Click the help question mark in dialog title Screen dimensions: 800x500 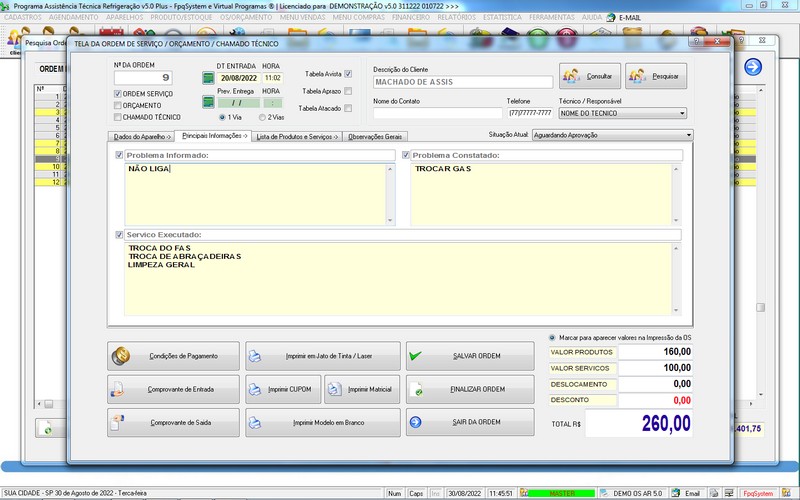tap(696, 42)
